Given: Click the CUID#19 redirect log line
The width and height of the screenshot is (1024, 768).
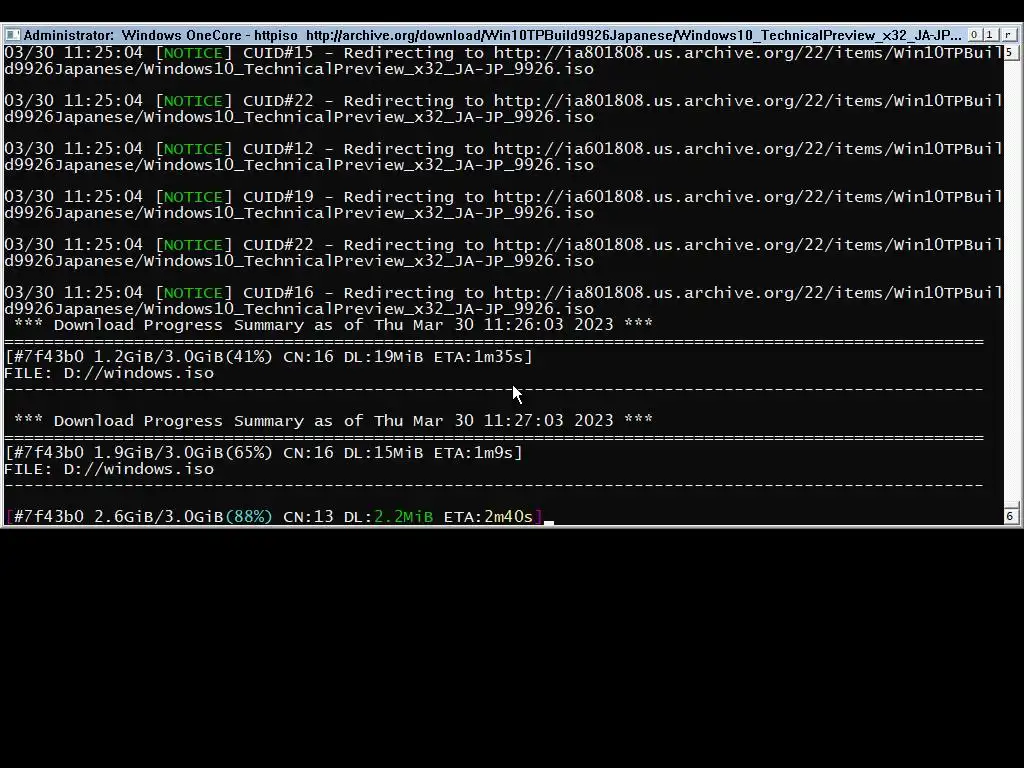Looking at the screenshot, I should tap(503, 204).
